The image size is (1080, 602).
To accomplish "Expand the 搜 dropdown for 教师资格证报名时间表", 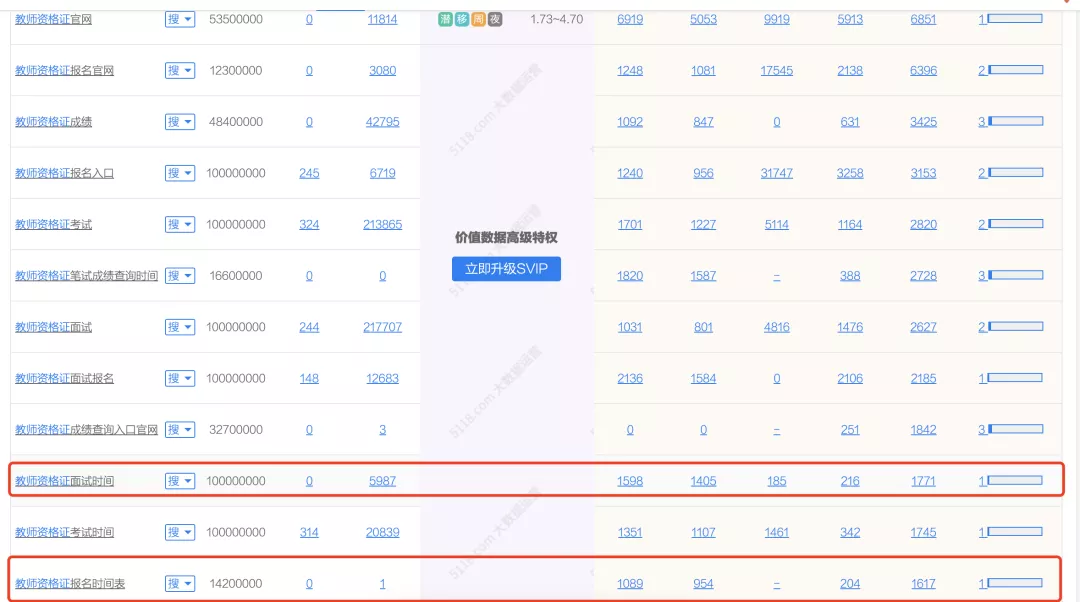I will [180, 583].
